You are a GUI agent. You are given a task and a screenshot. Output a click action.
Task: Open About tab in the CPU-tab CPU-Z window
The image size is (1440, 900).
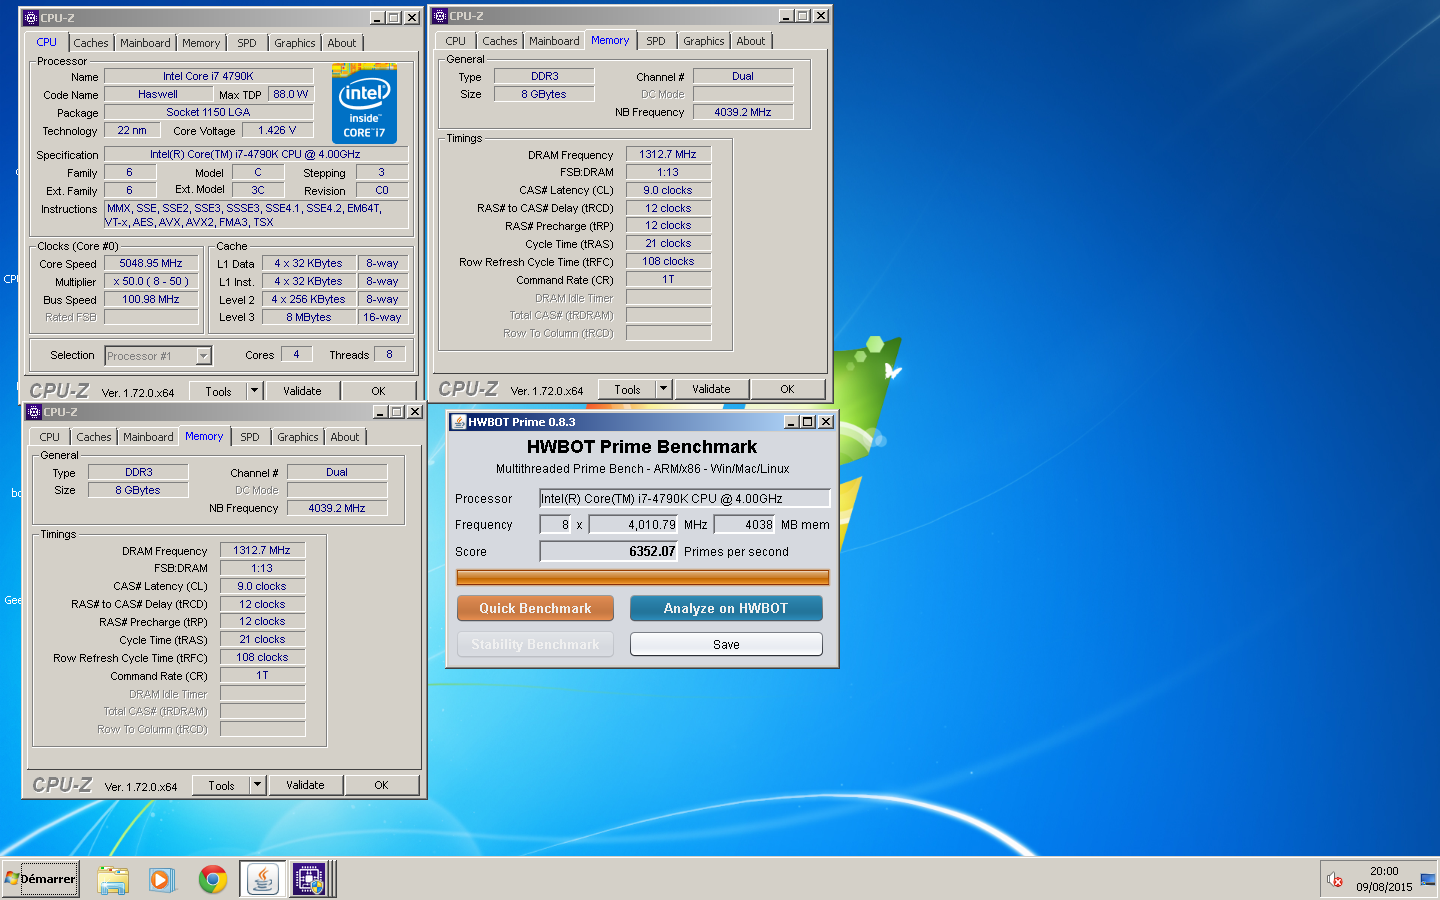(342, 43)
